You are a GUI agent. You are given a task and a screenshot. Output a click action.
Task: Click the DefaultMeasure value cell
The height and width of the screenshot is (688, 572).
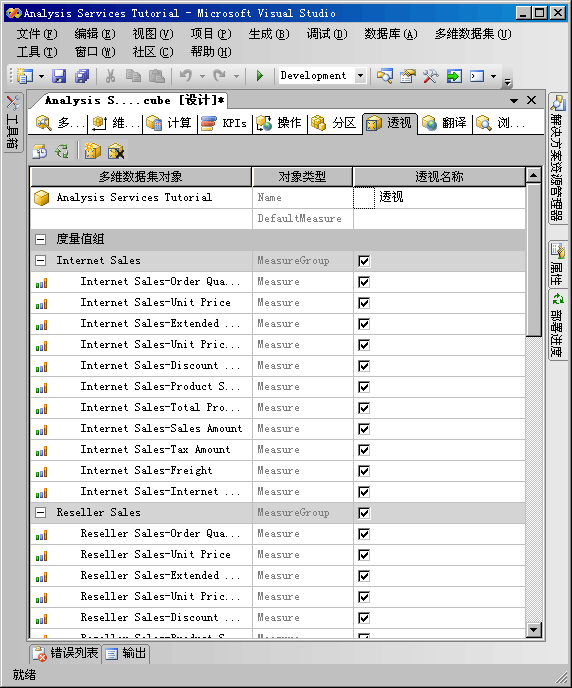[439, 219]
